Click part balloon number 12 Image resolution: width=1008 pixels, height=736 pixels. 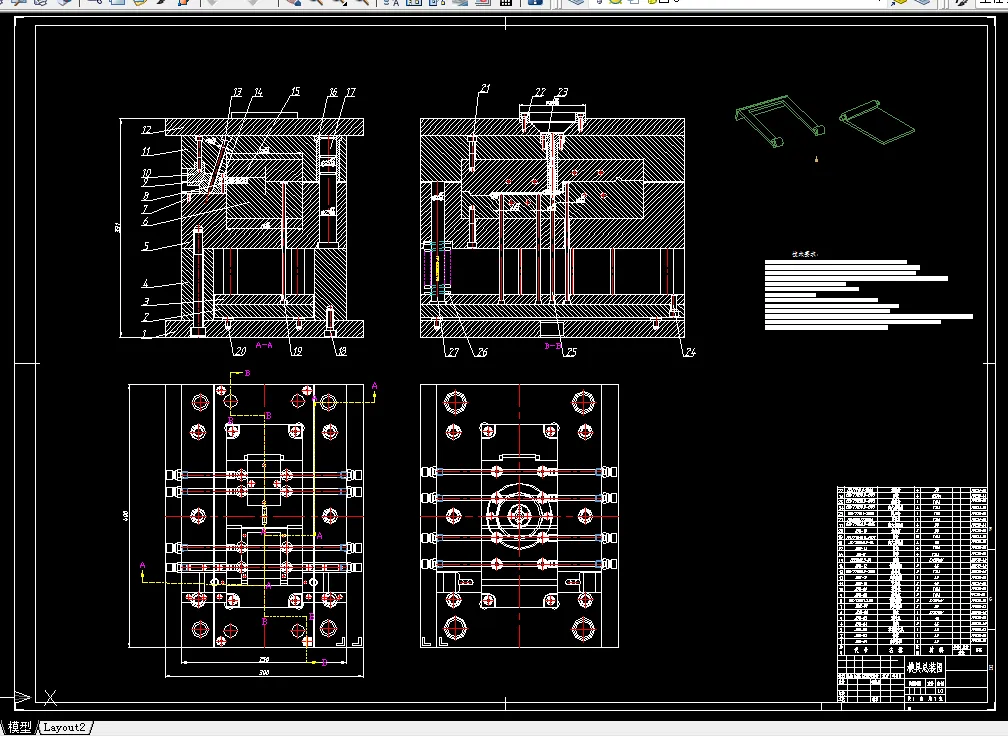coord(147,129)
